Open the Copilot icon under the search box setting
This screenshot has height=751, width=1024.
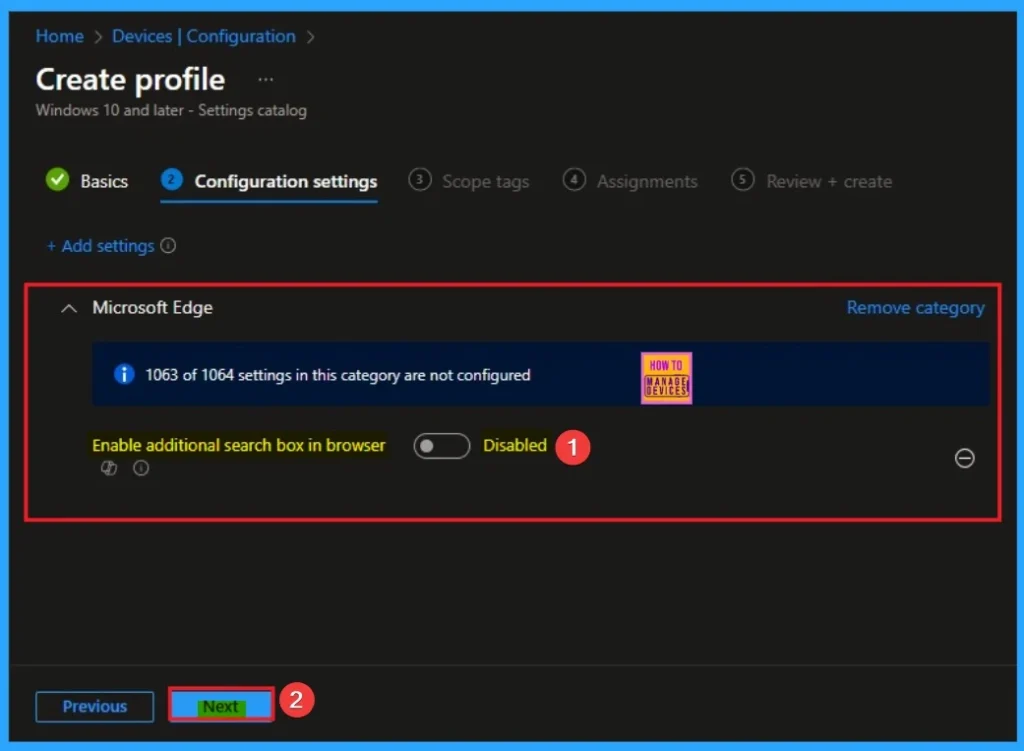click(x=108, y=468)
